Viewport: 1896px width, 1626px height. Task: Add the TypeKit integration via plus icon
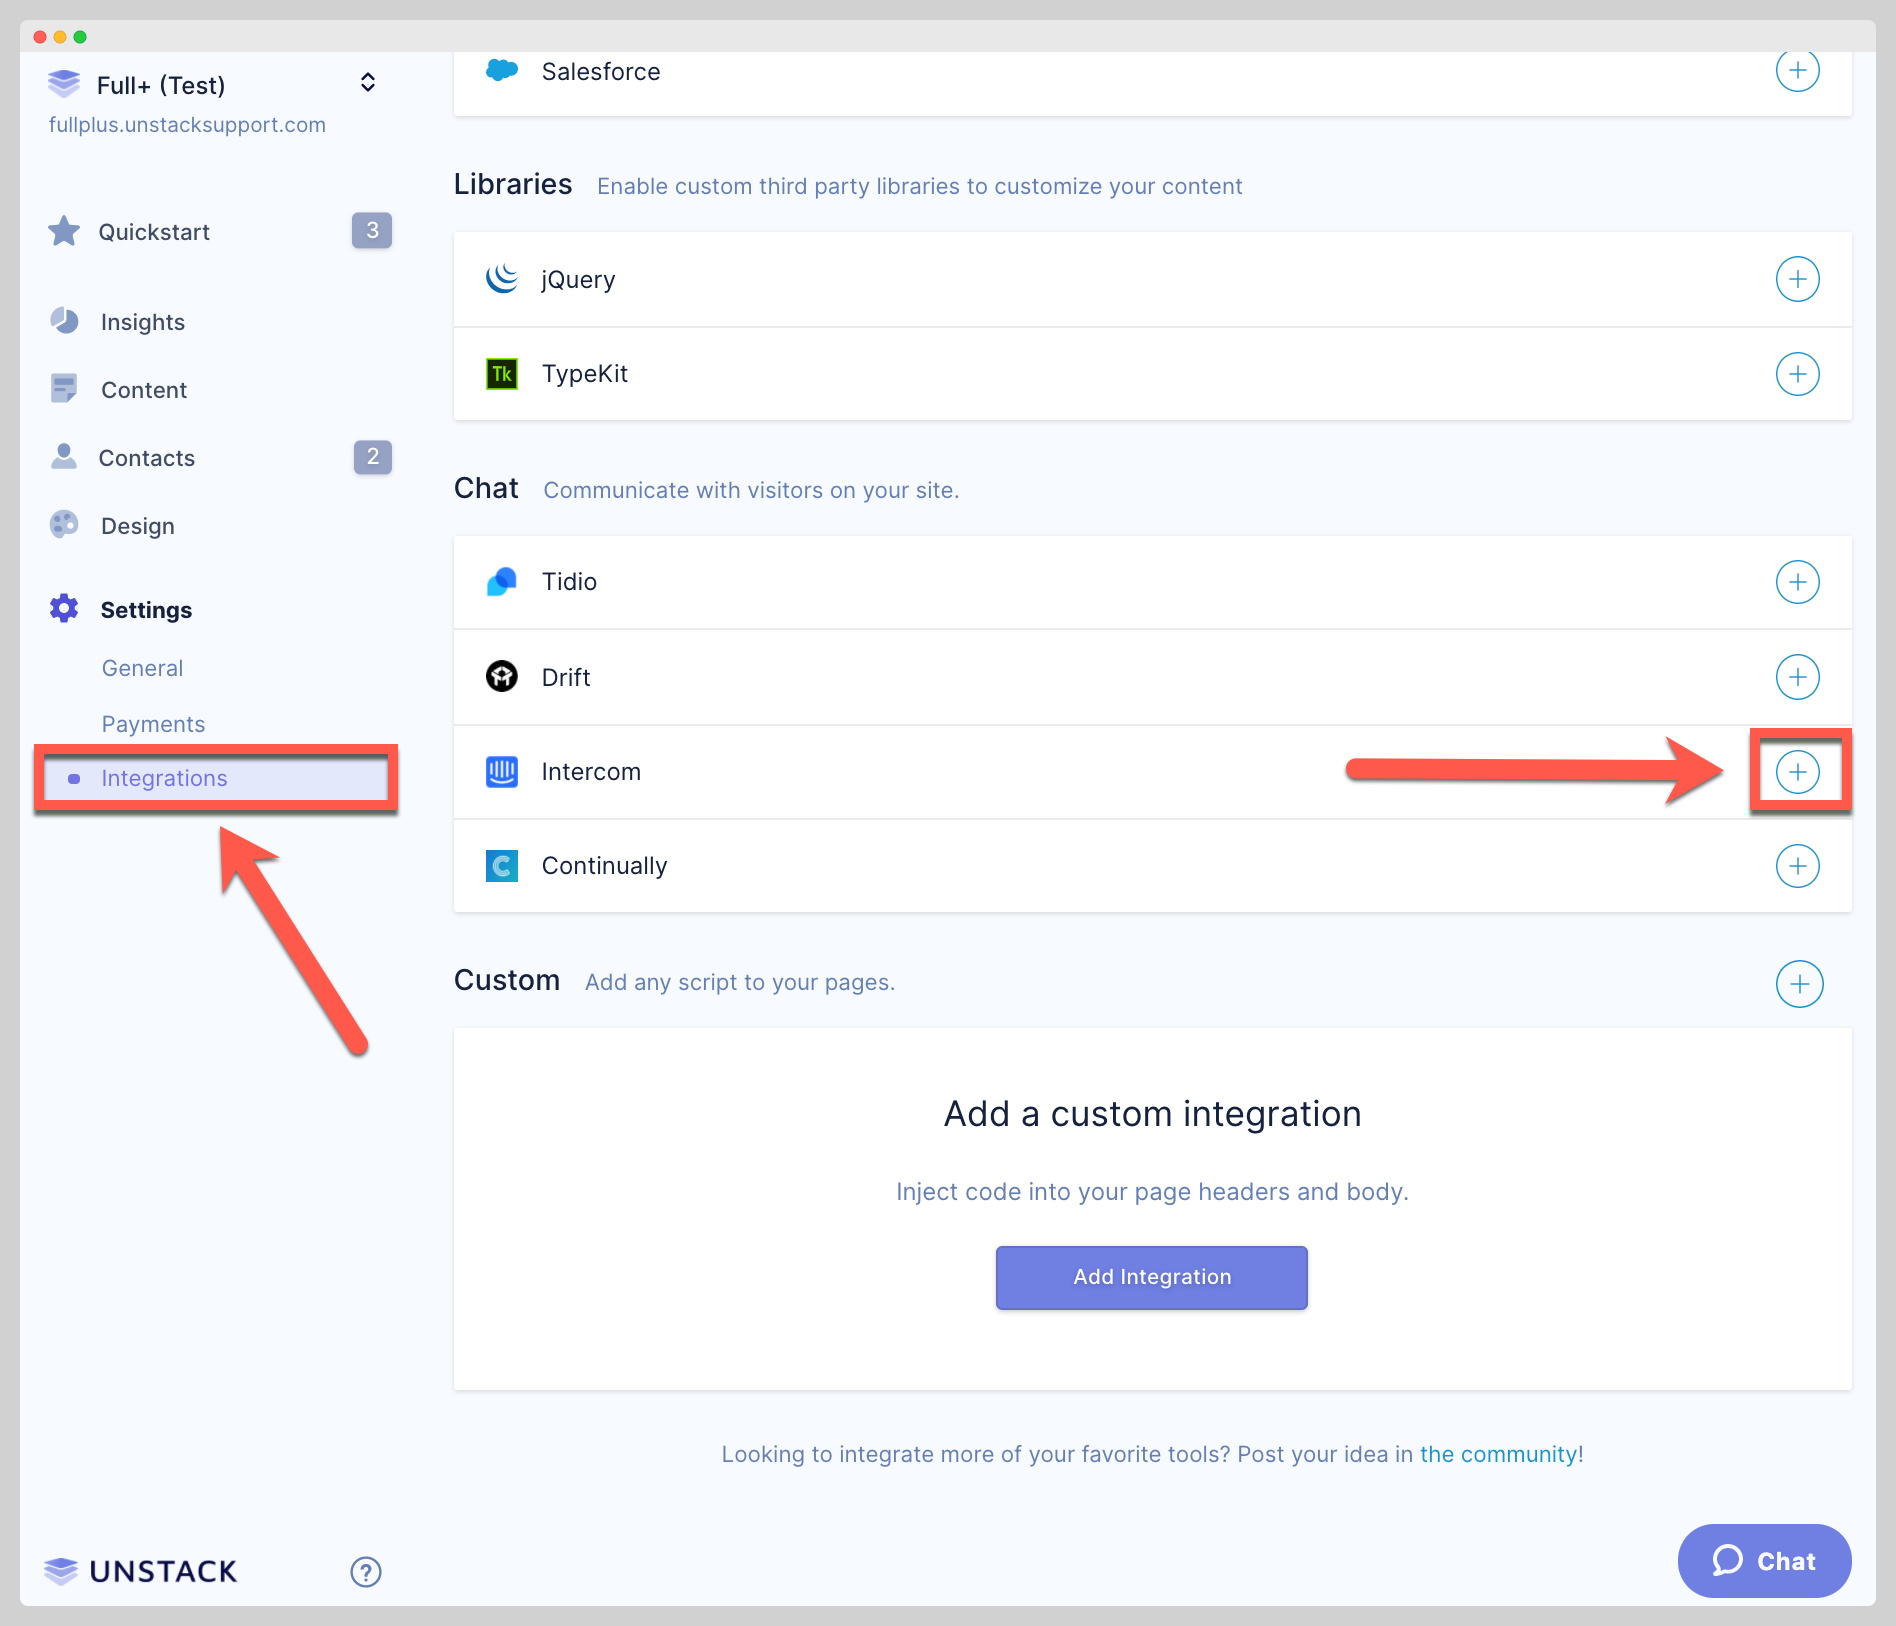(1797, 374)
